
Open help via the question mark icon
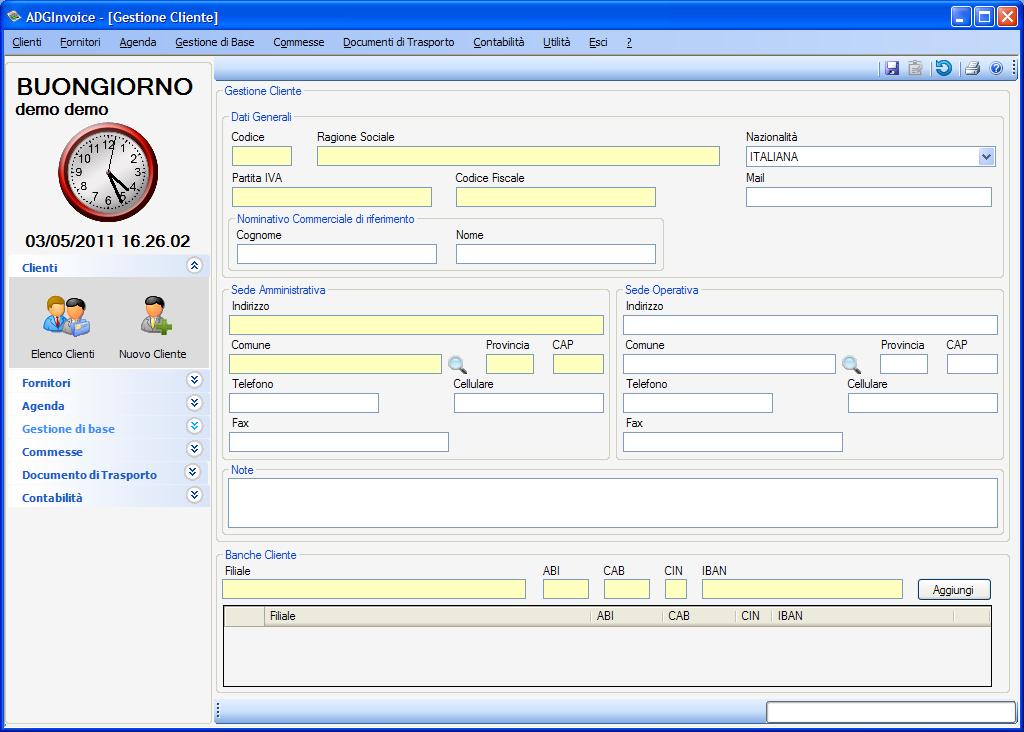coord(994,68)
